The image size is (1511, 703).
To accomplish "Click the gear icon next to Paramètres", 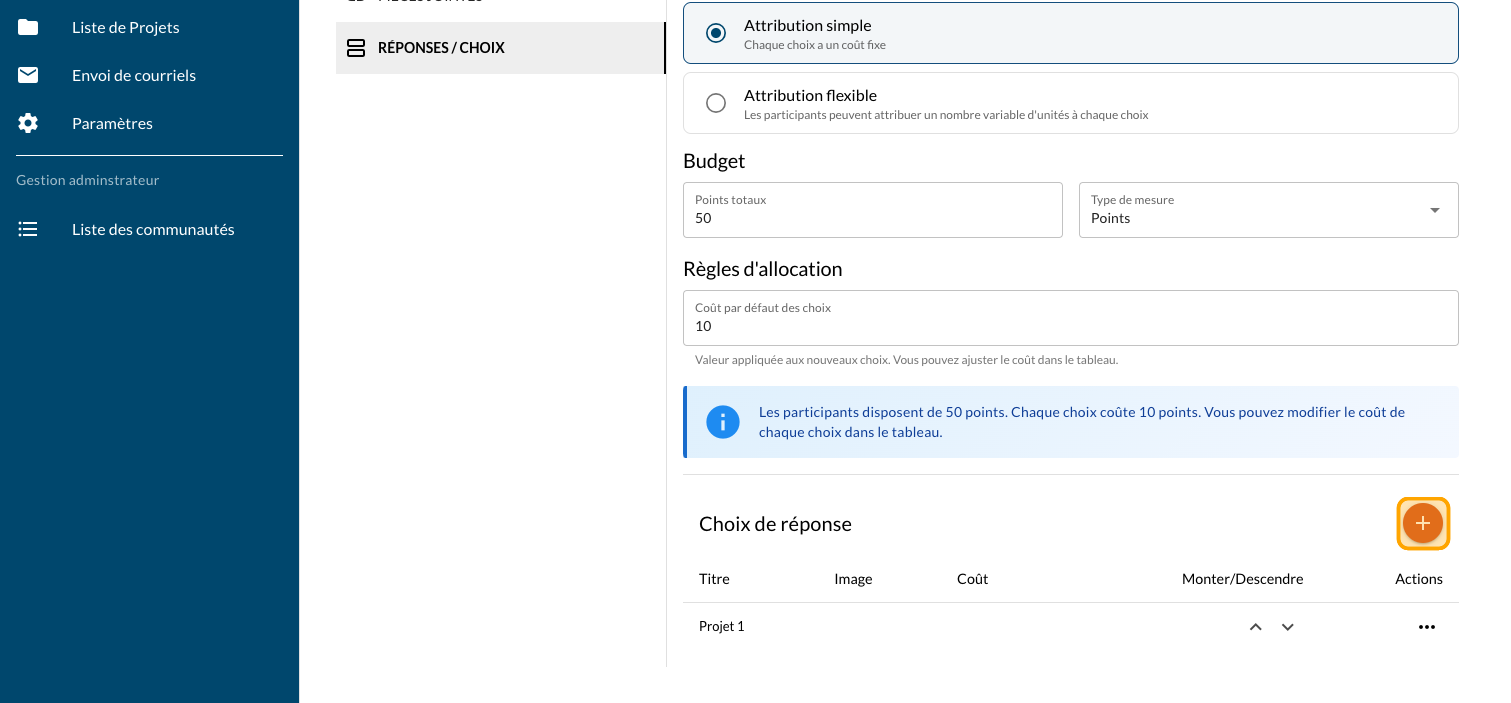I will [x=28, y=123].
